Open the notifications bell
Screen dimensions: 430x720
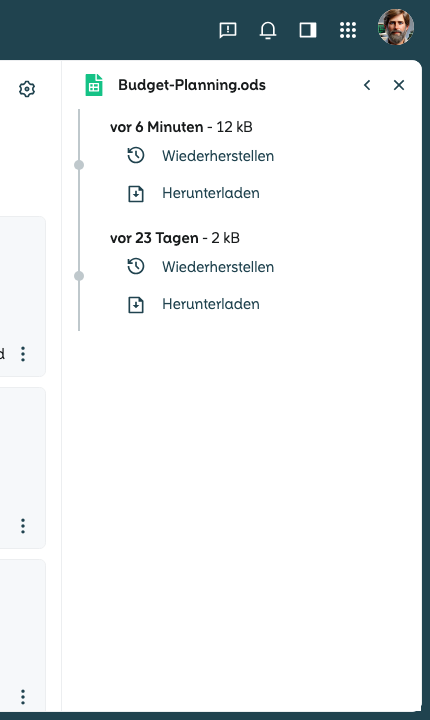(268, 30)
